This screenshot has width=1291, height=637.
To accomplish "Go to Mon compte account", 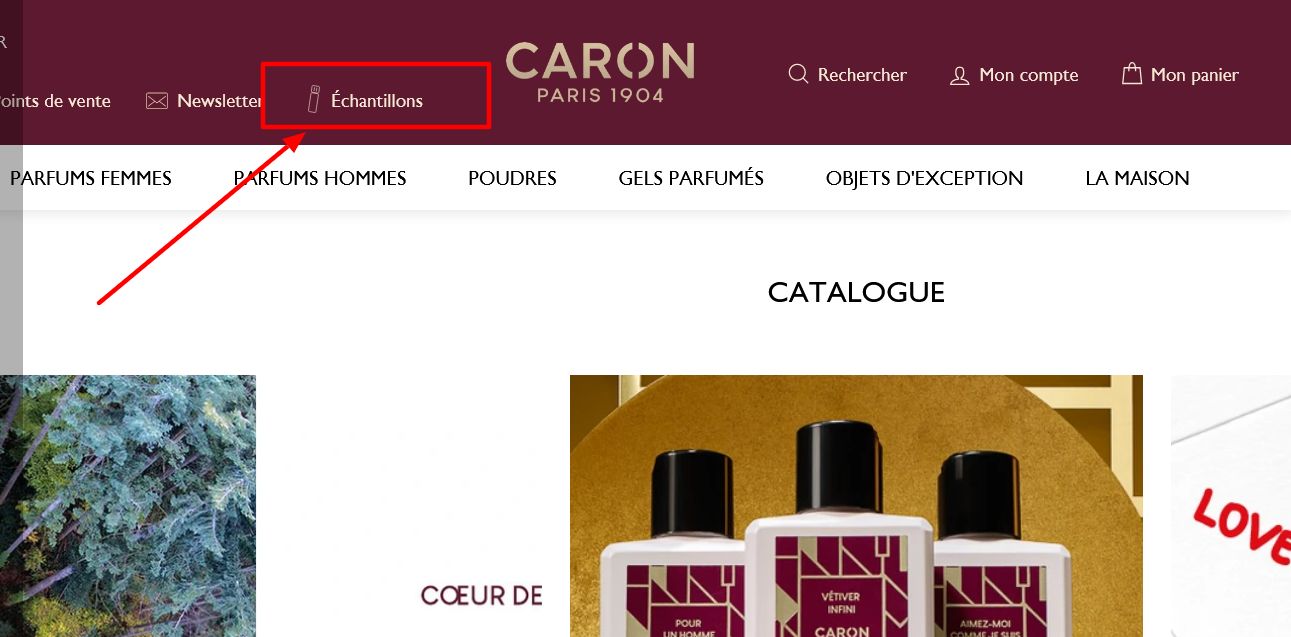I will point(1029,75).
